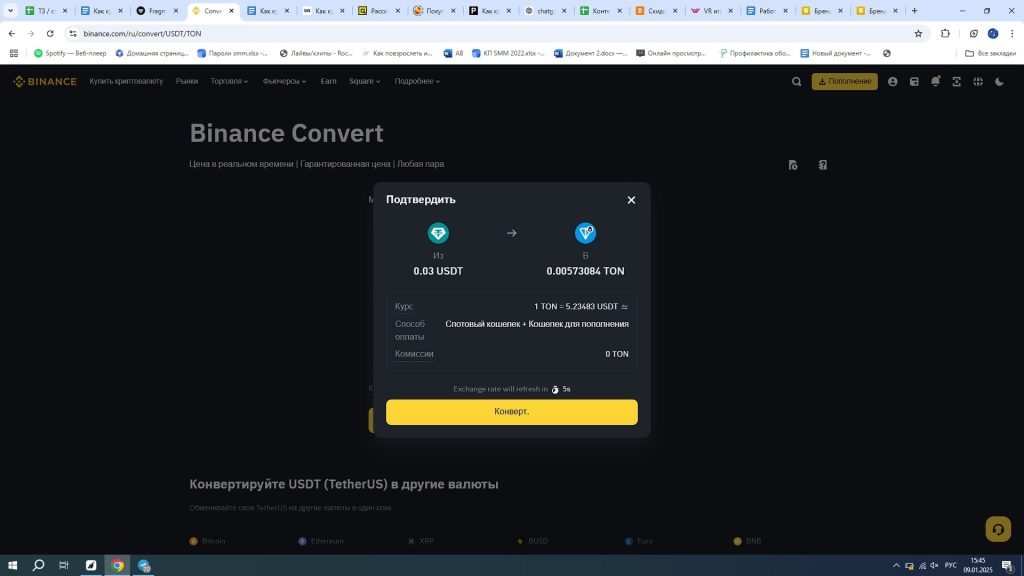Image resolution: width=1024 pixels, height=576 pixels.
Task: Click the BNB conversion link
Action: coord(747,541)
